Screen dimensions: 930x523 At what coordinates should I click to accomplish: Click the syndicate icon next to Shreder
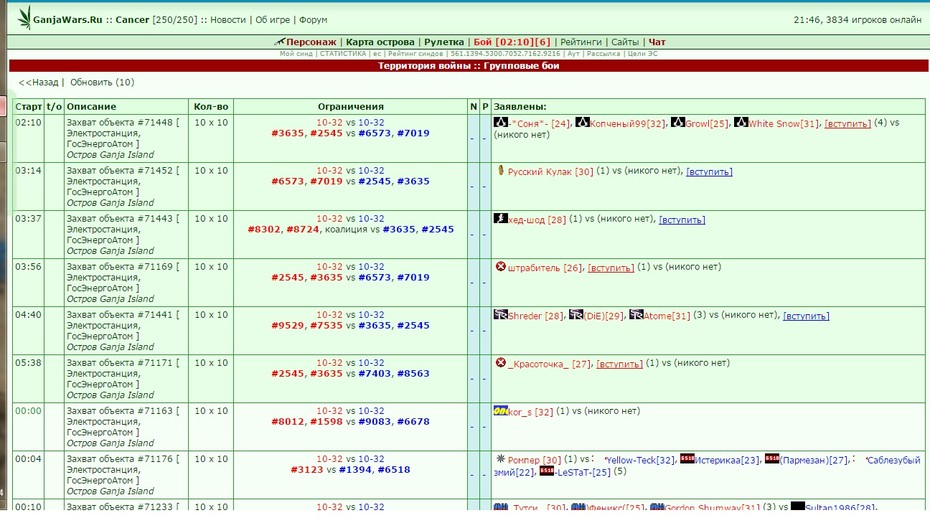point(501,314)
